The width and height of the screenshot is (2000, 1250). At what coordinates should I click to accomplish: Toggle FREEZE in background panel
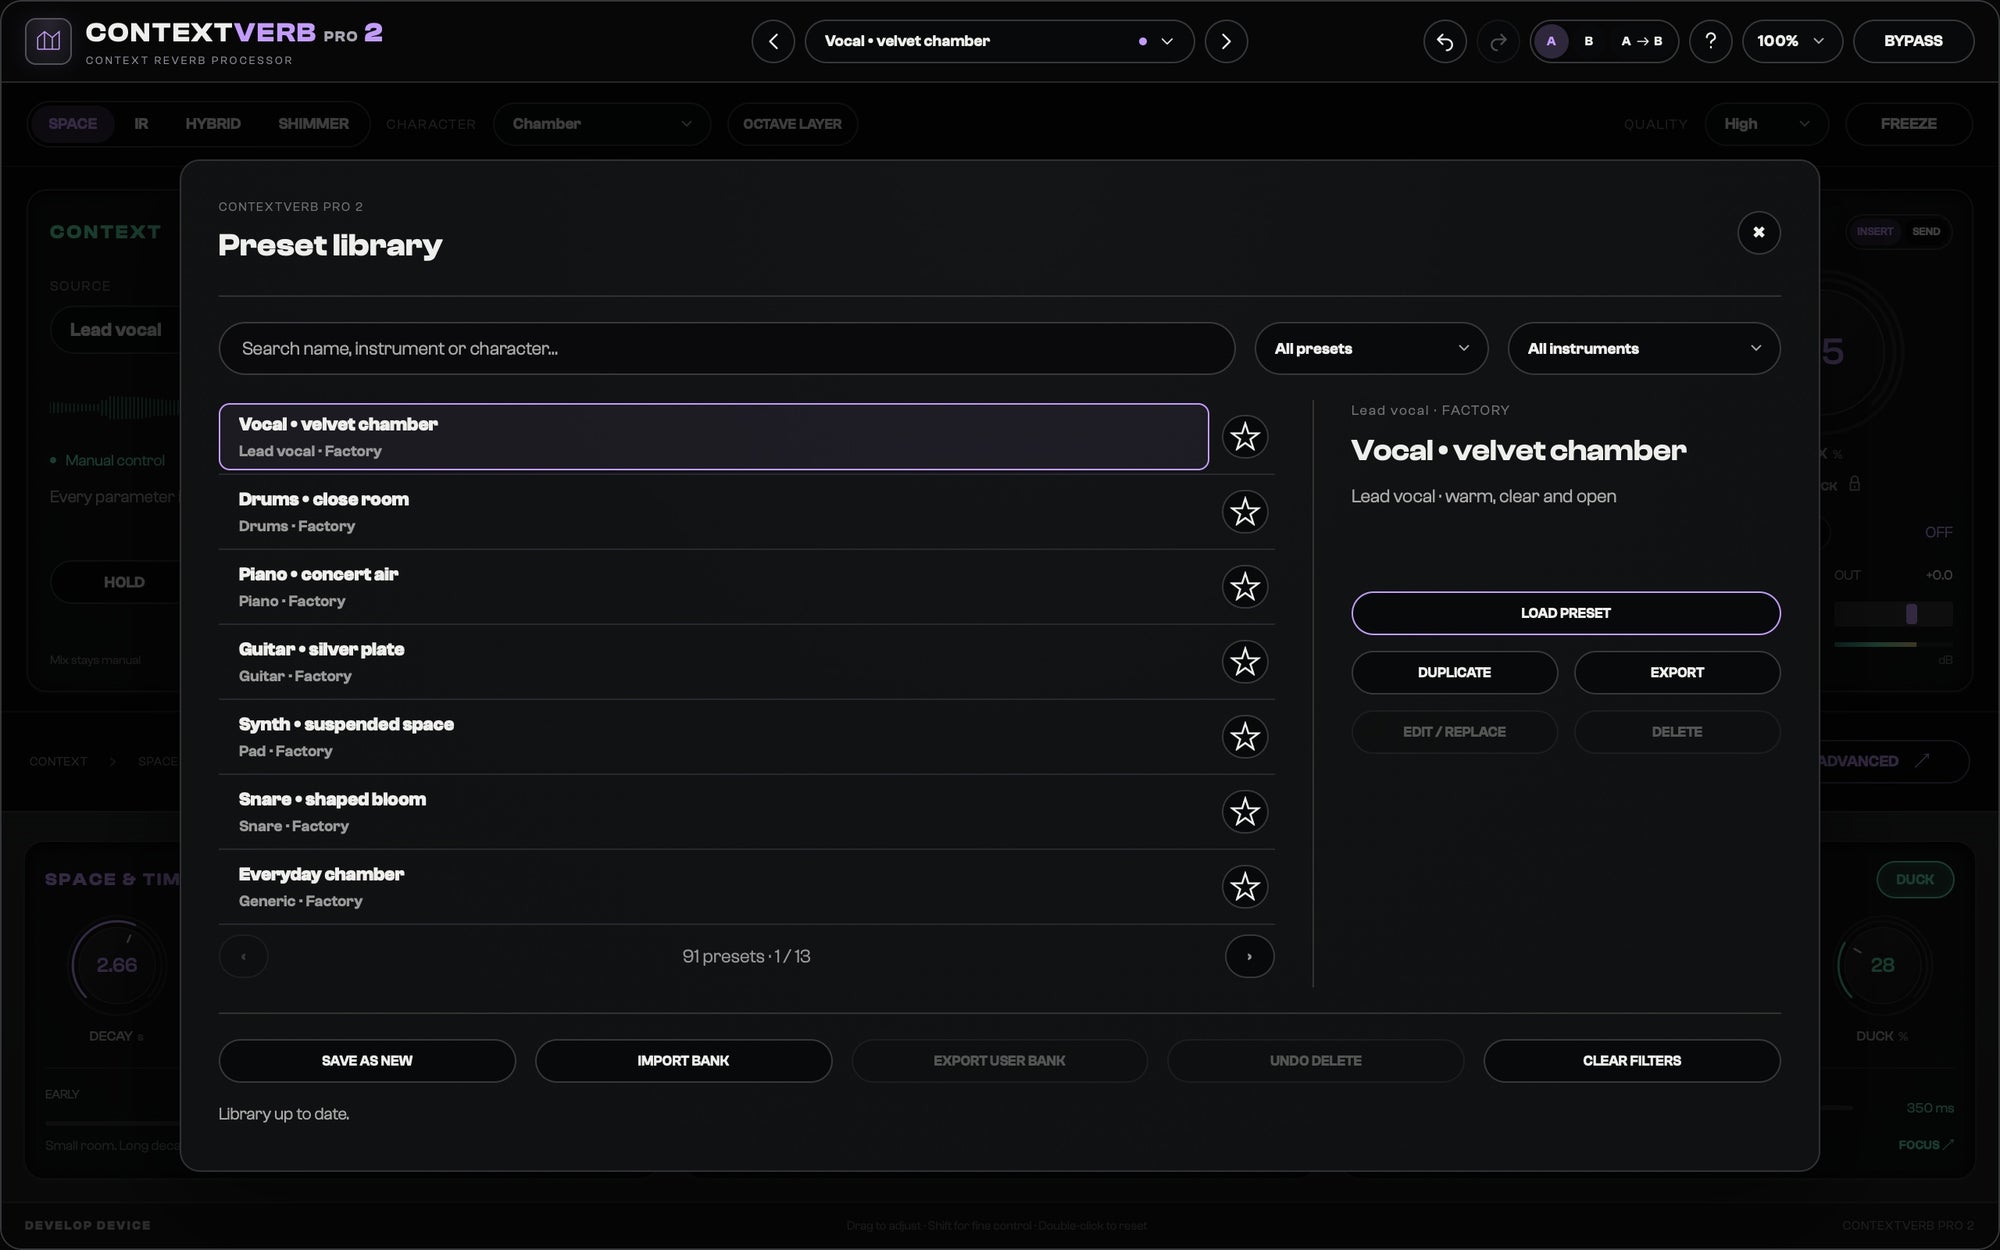tap(1908, 124)
